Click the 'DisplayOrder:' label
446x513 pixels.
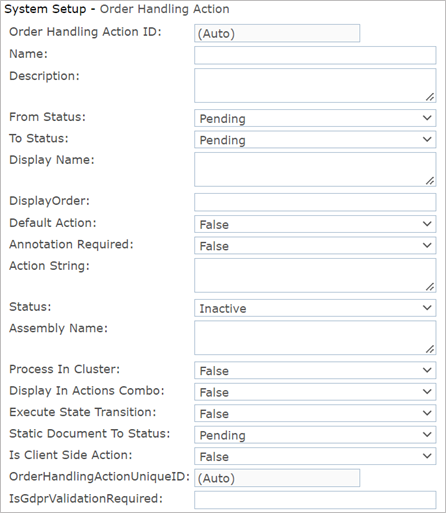49,201
